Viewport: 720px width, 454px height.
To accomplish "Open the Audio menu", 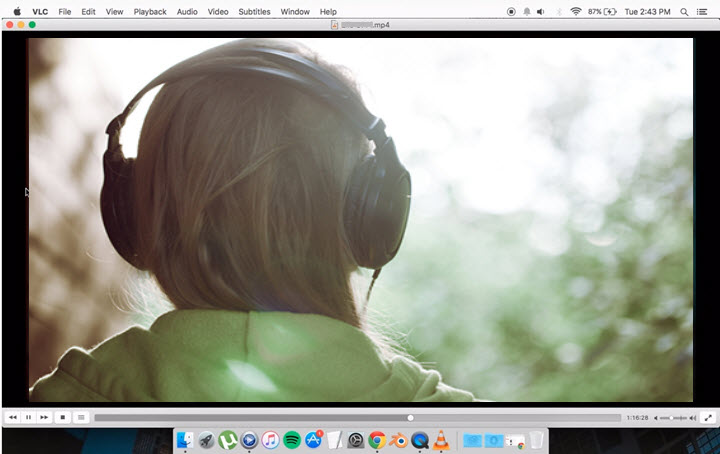I will (187, 12).
